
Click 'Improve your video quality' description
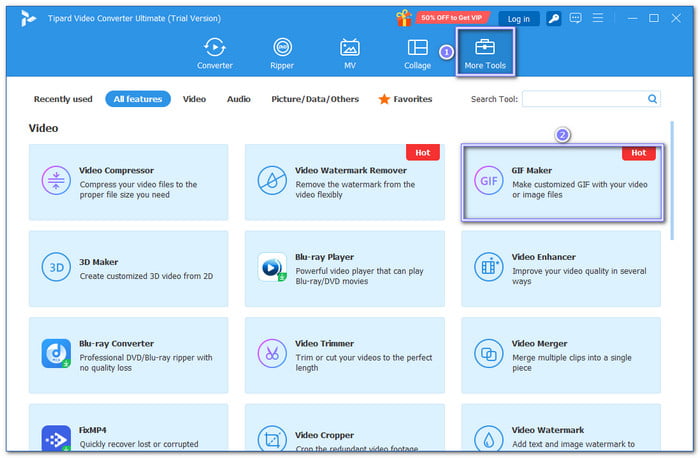[579, 276]
